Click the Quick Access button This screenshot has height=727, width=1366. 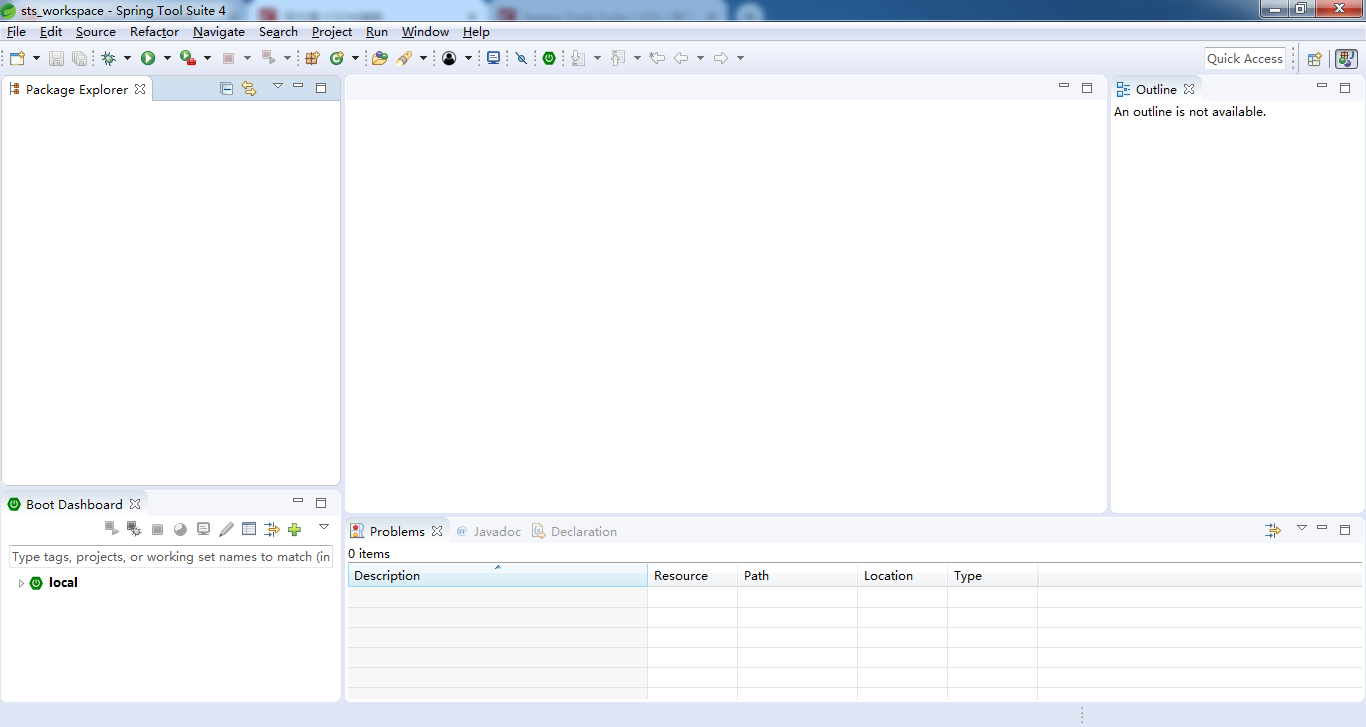pos(1244,58)
